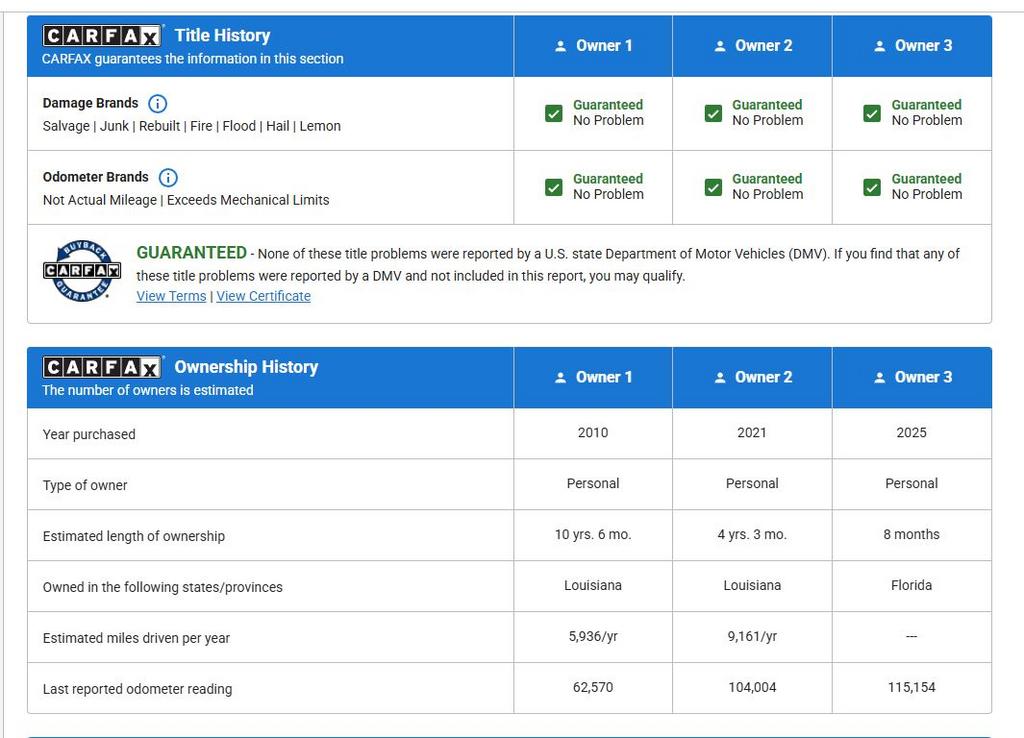Click Odometer Brands green check for Owner 2
The height and width of the screenshot is (738, 1024).
[713, 187]
